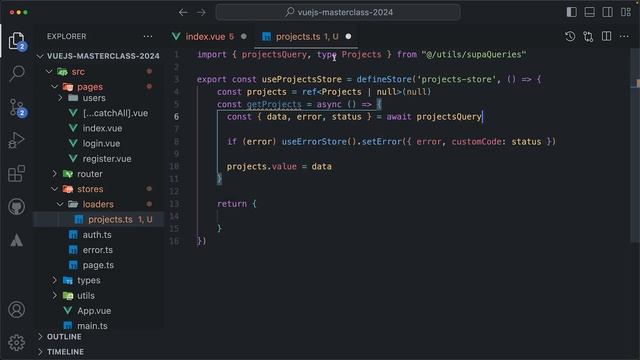The width and height of the screenshot is (640, 360).
Task: Open the Source Control view
Action: 16,107
